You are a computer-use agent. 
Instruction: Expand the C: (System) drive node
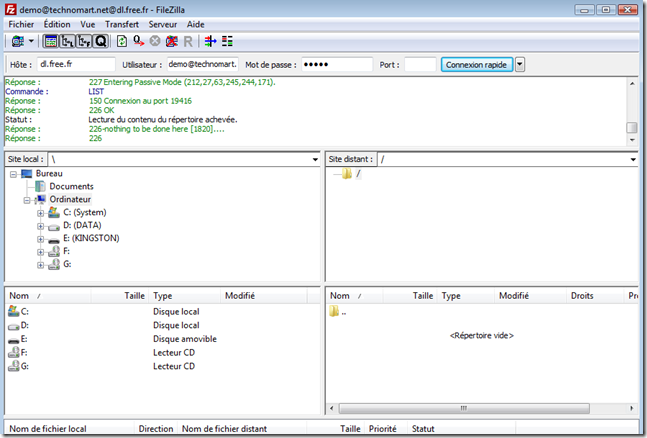click(x=40, y=213)
